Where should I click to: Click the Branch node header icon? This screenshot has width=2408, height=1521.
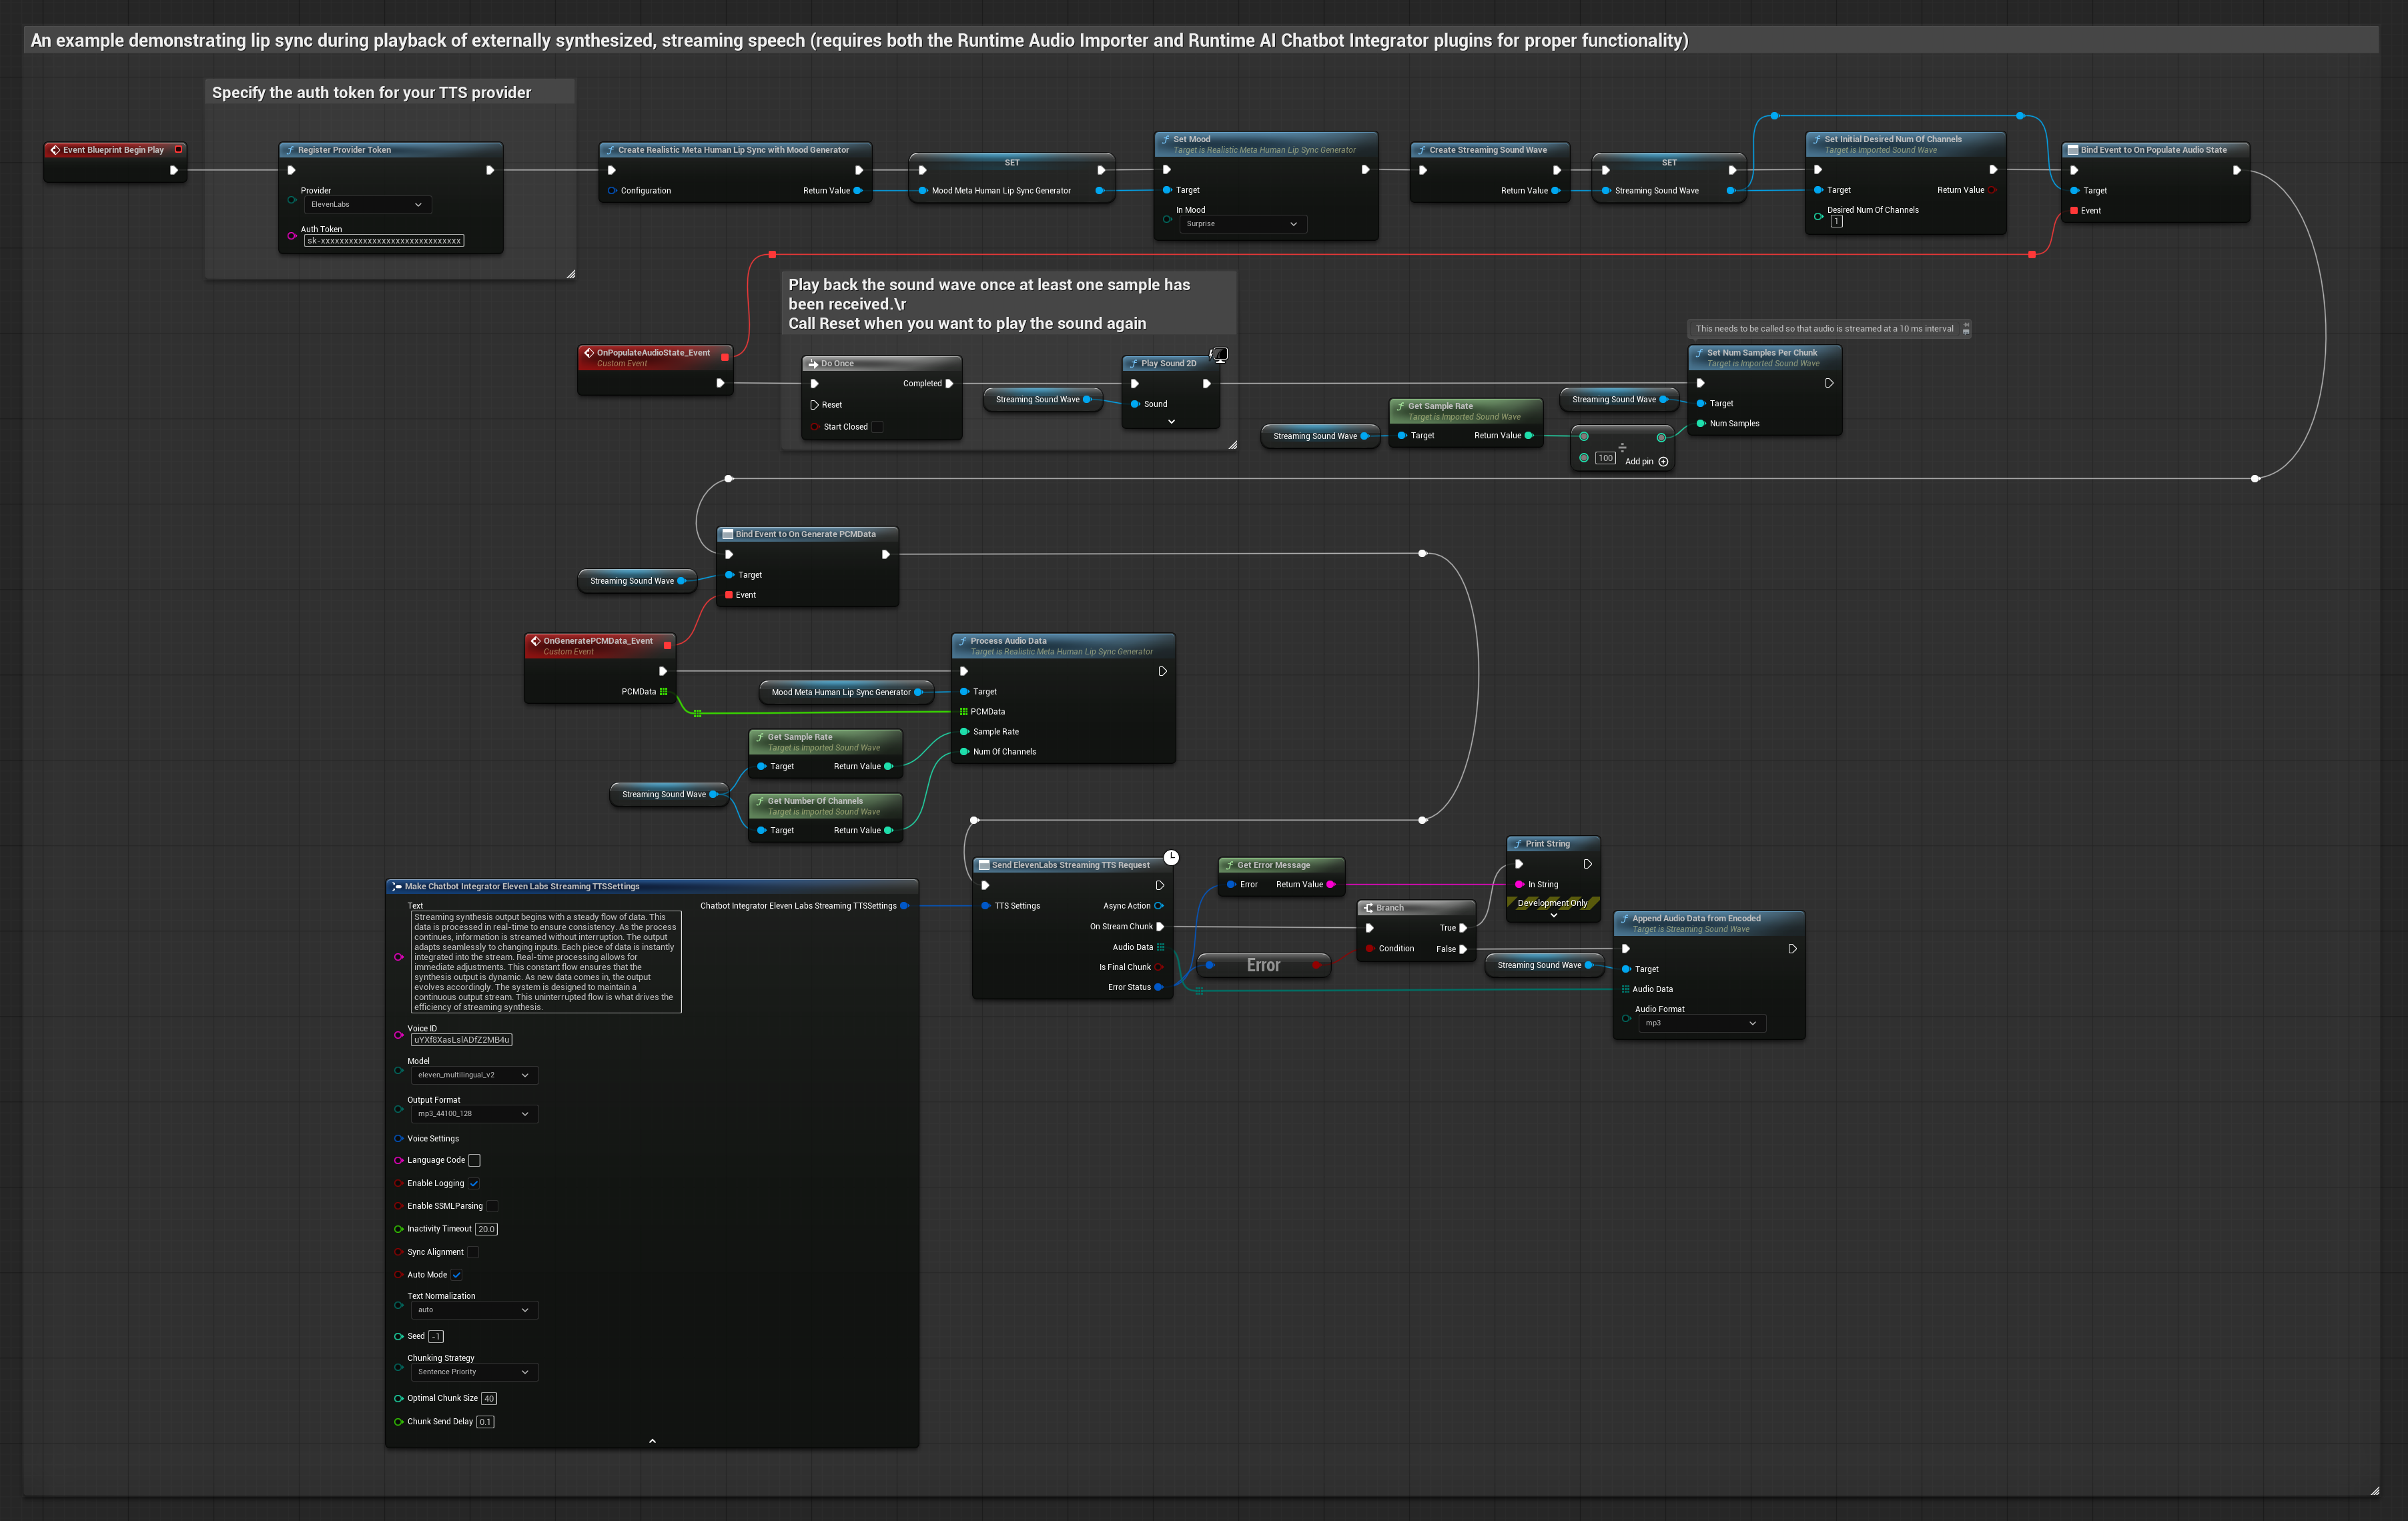tap(1368, 908)
